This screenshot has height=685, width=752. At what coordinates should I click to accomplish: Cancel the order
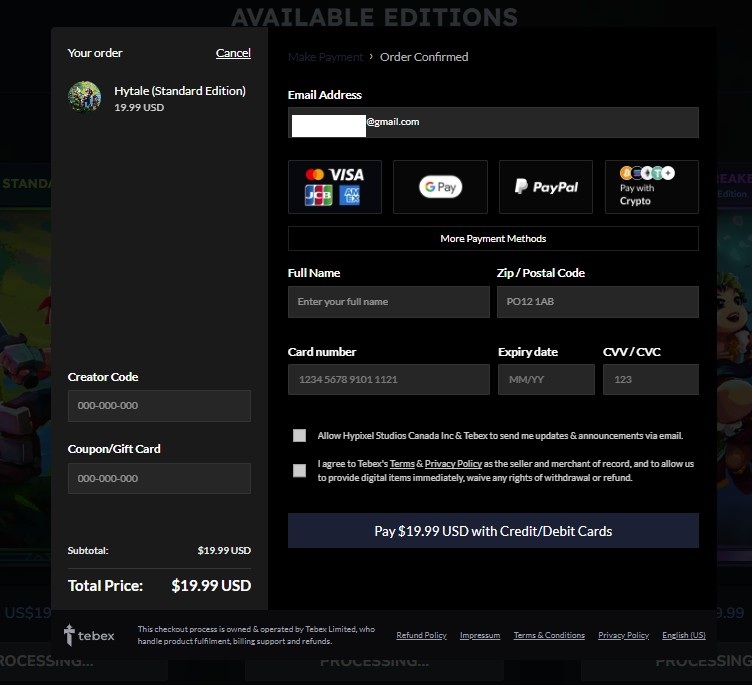(x=233, y=53)
